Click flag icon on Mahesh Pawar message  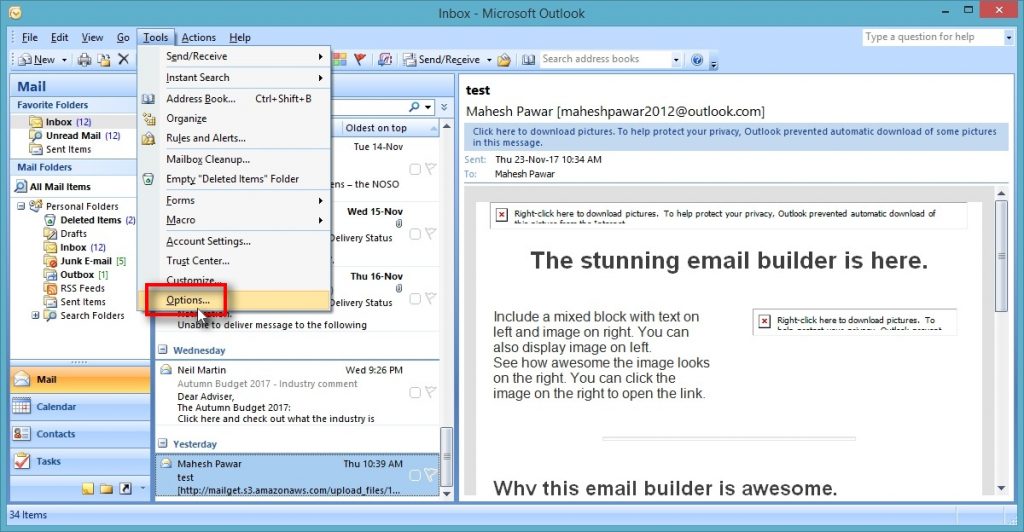430,475
